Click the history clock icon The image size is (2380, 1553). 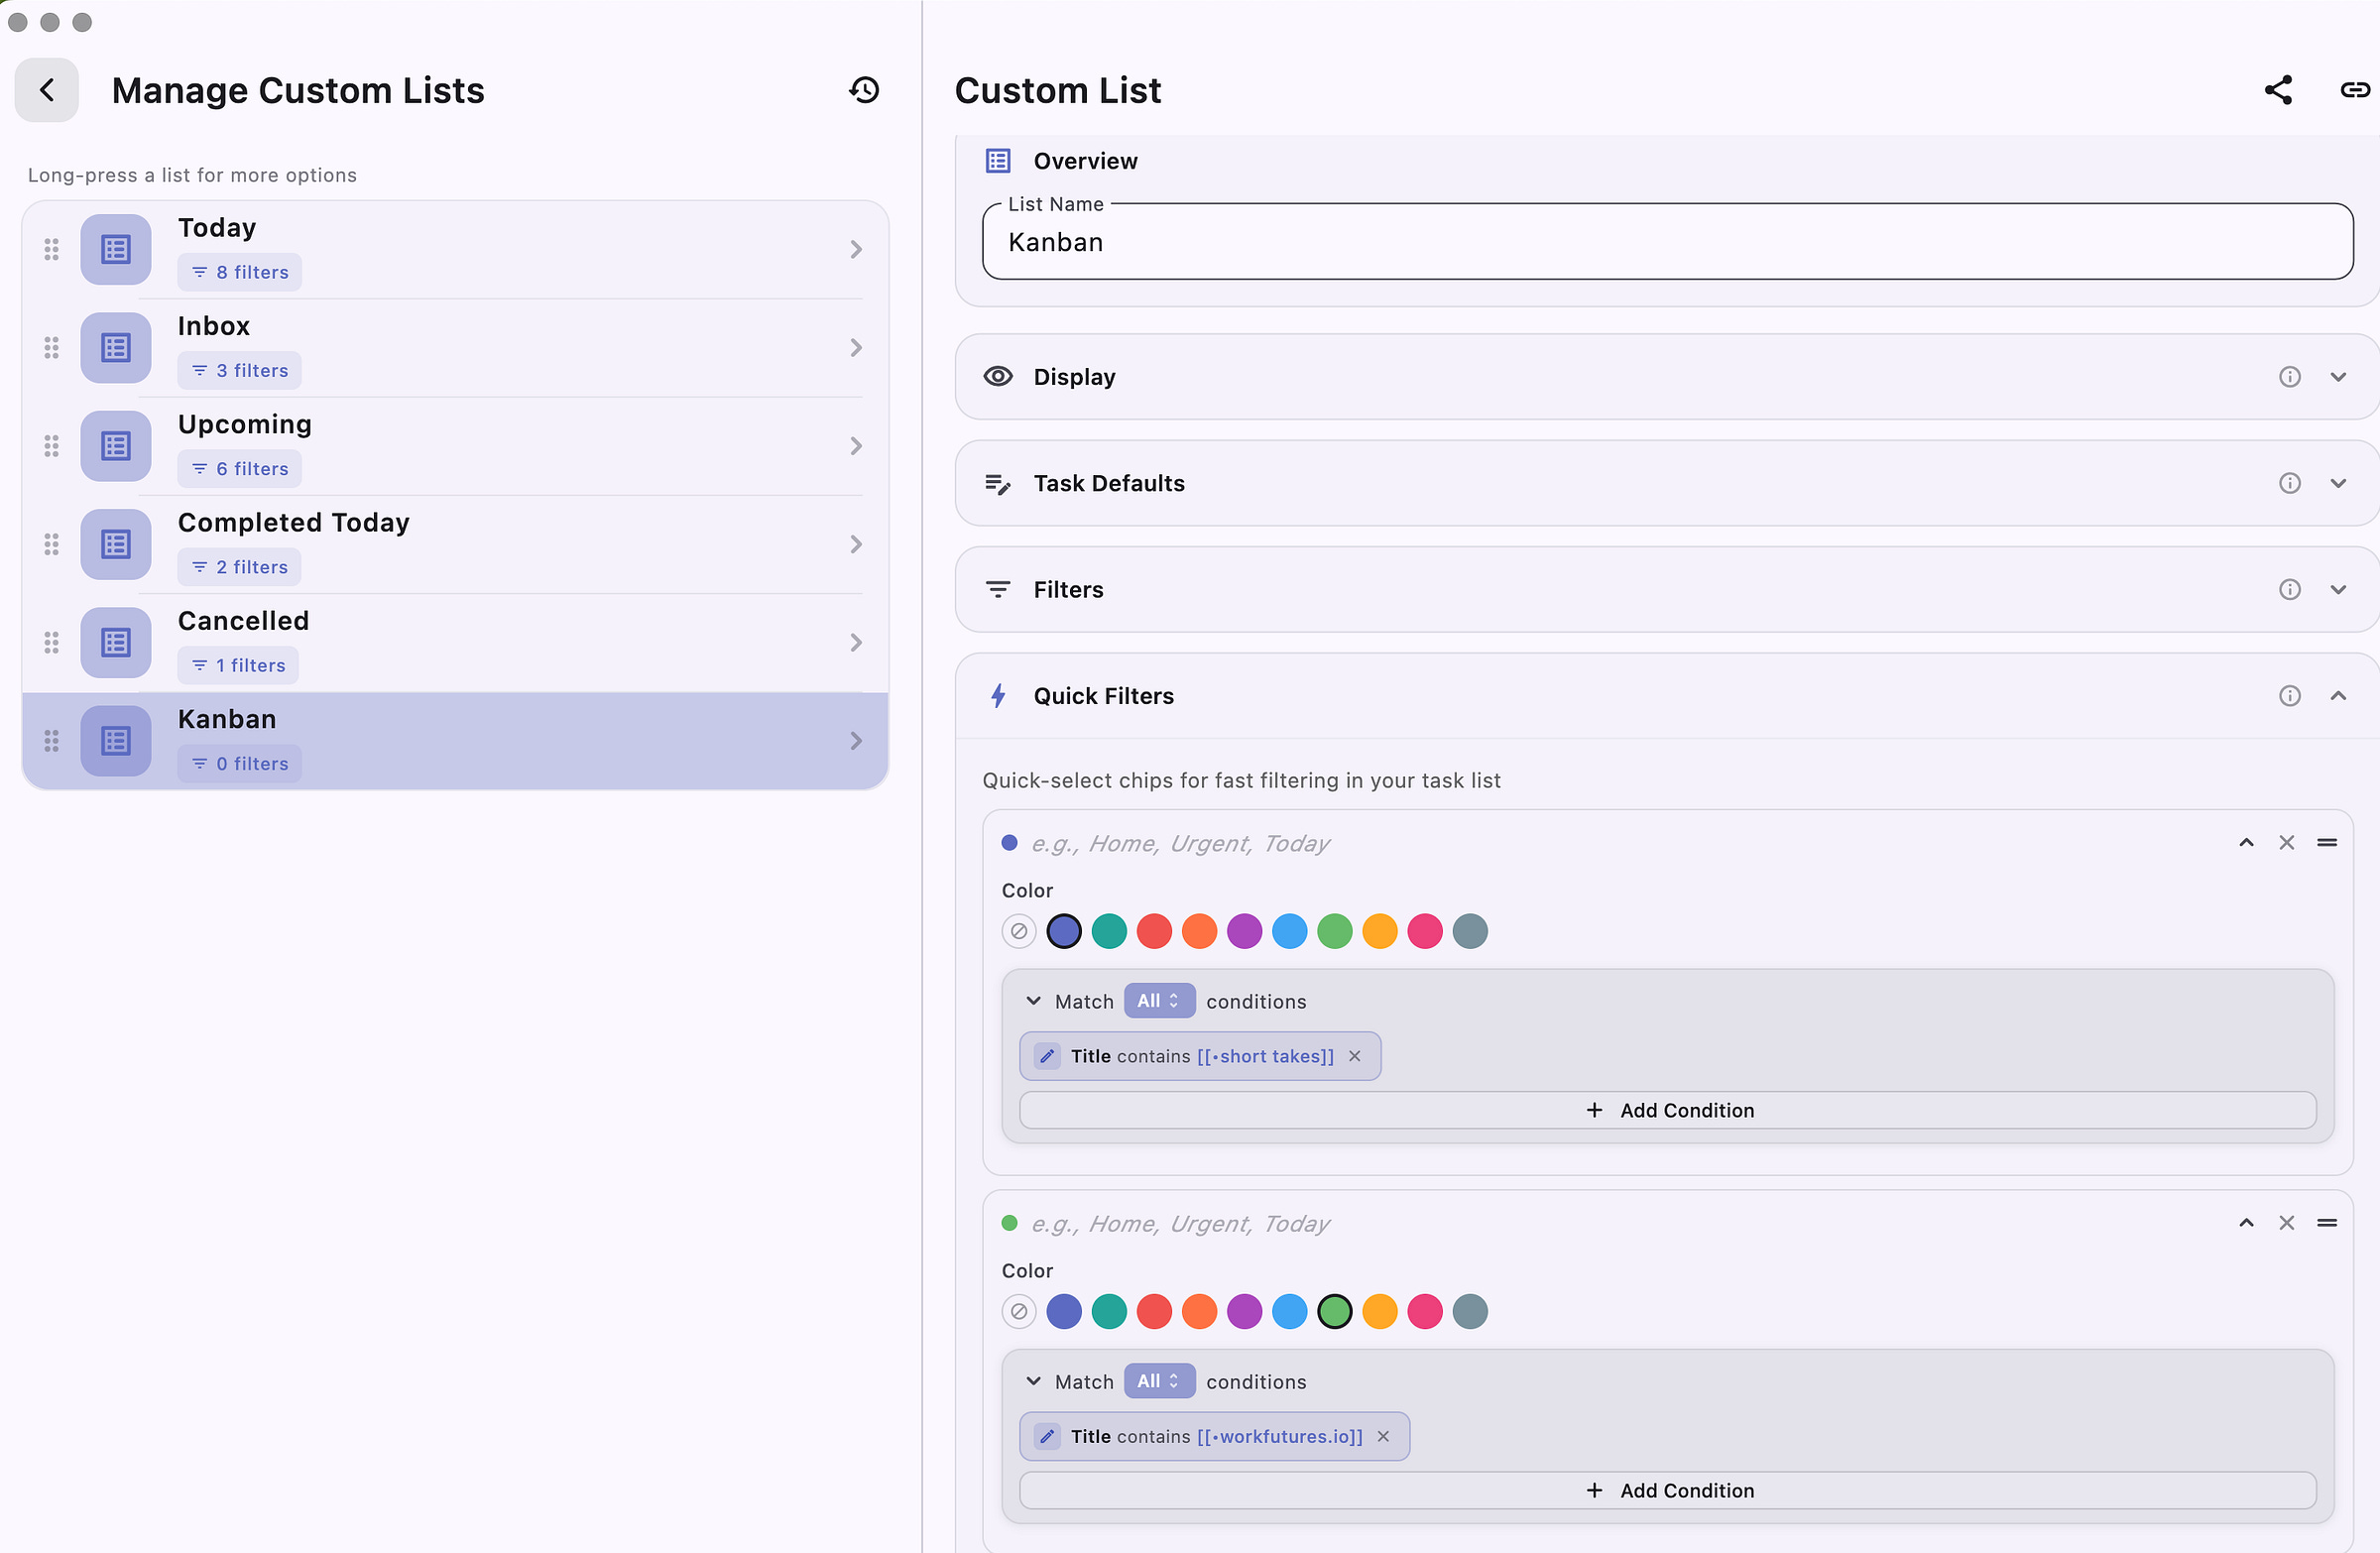coord(864,90)
